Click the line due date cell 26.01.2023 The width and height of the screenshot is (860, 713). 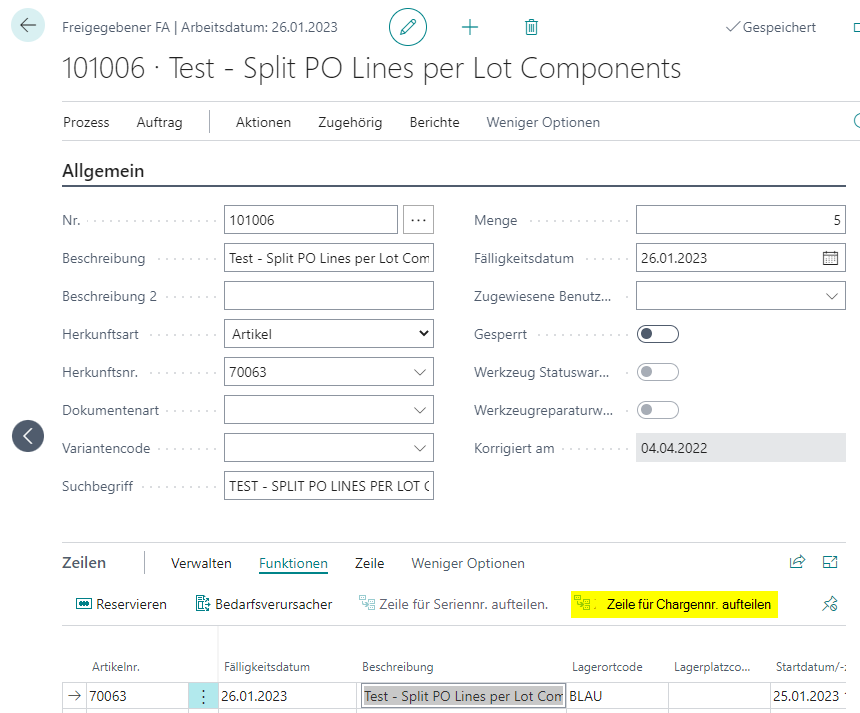(x=287, y=696)
